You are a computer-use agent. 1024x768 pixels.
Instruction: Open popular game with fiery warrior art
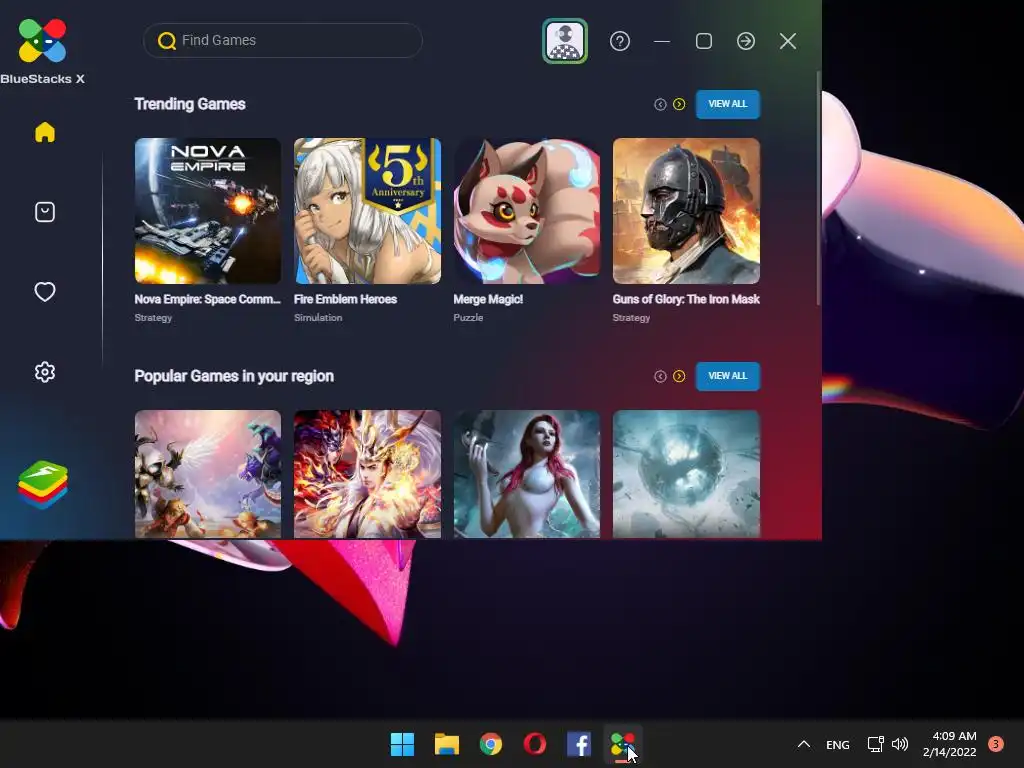(367, 474)
